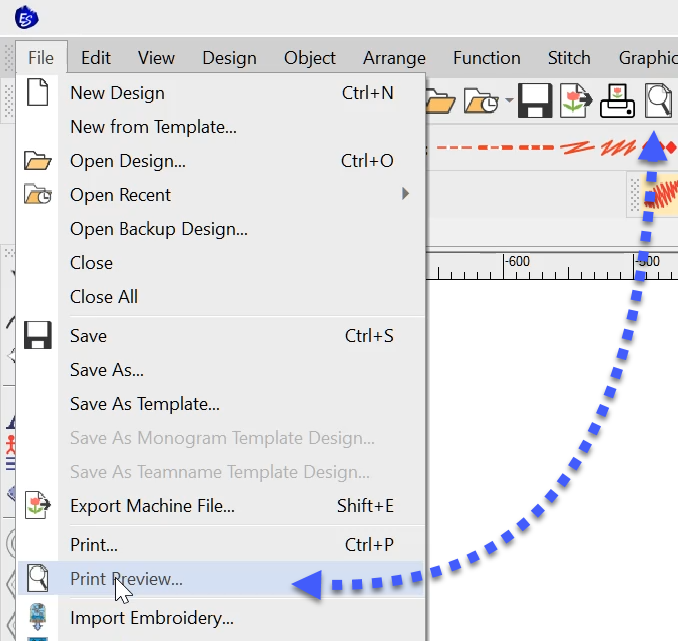The image size is (678, 641).
Task: Open dropdown arrow beside Open Recent toolbar icon
Action: tap(509, 101)
